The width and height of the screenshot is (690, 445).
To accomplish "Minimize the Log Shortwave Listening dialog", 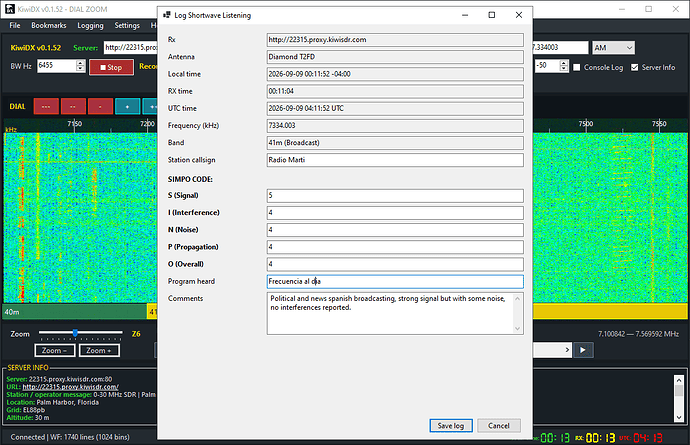I will point(465,15).
